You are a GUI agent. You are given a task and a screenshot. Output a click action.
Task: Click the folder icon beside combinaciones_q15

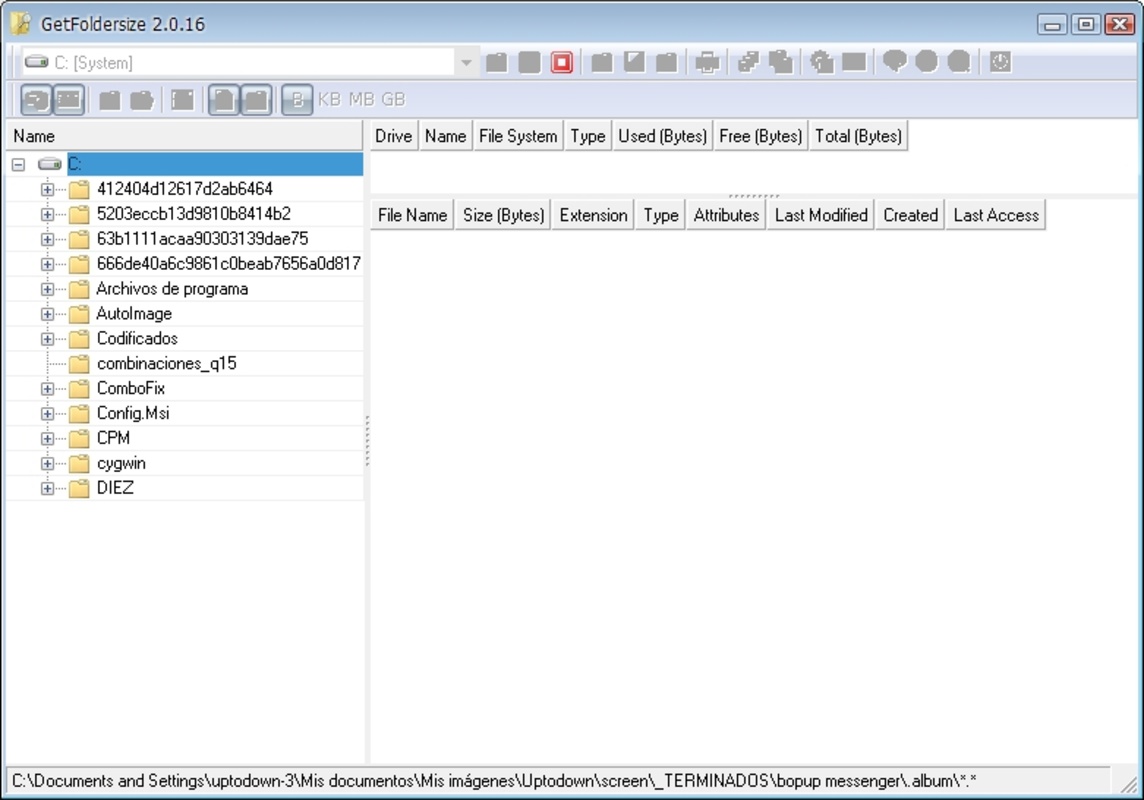coord(79,364)
